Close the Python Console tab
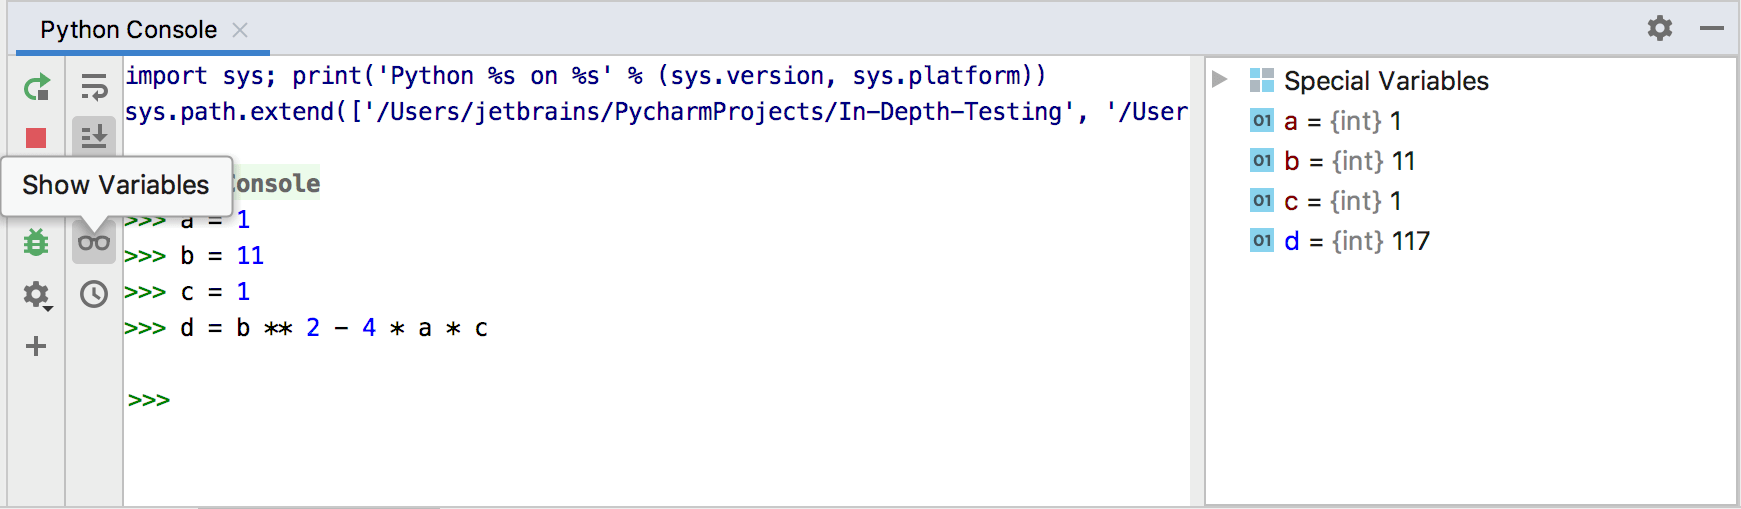1741x509 pixels. [x=240, y=30]
